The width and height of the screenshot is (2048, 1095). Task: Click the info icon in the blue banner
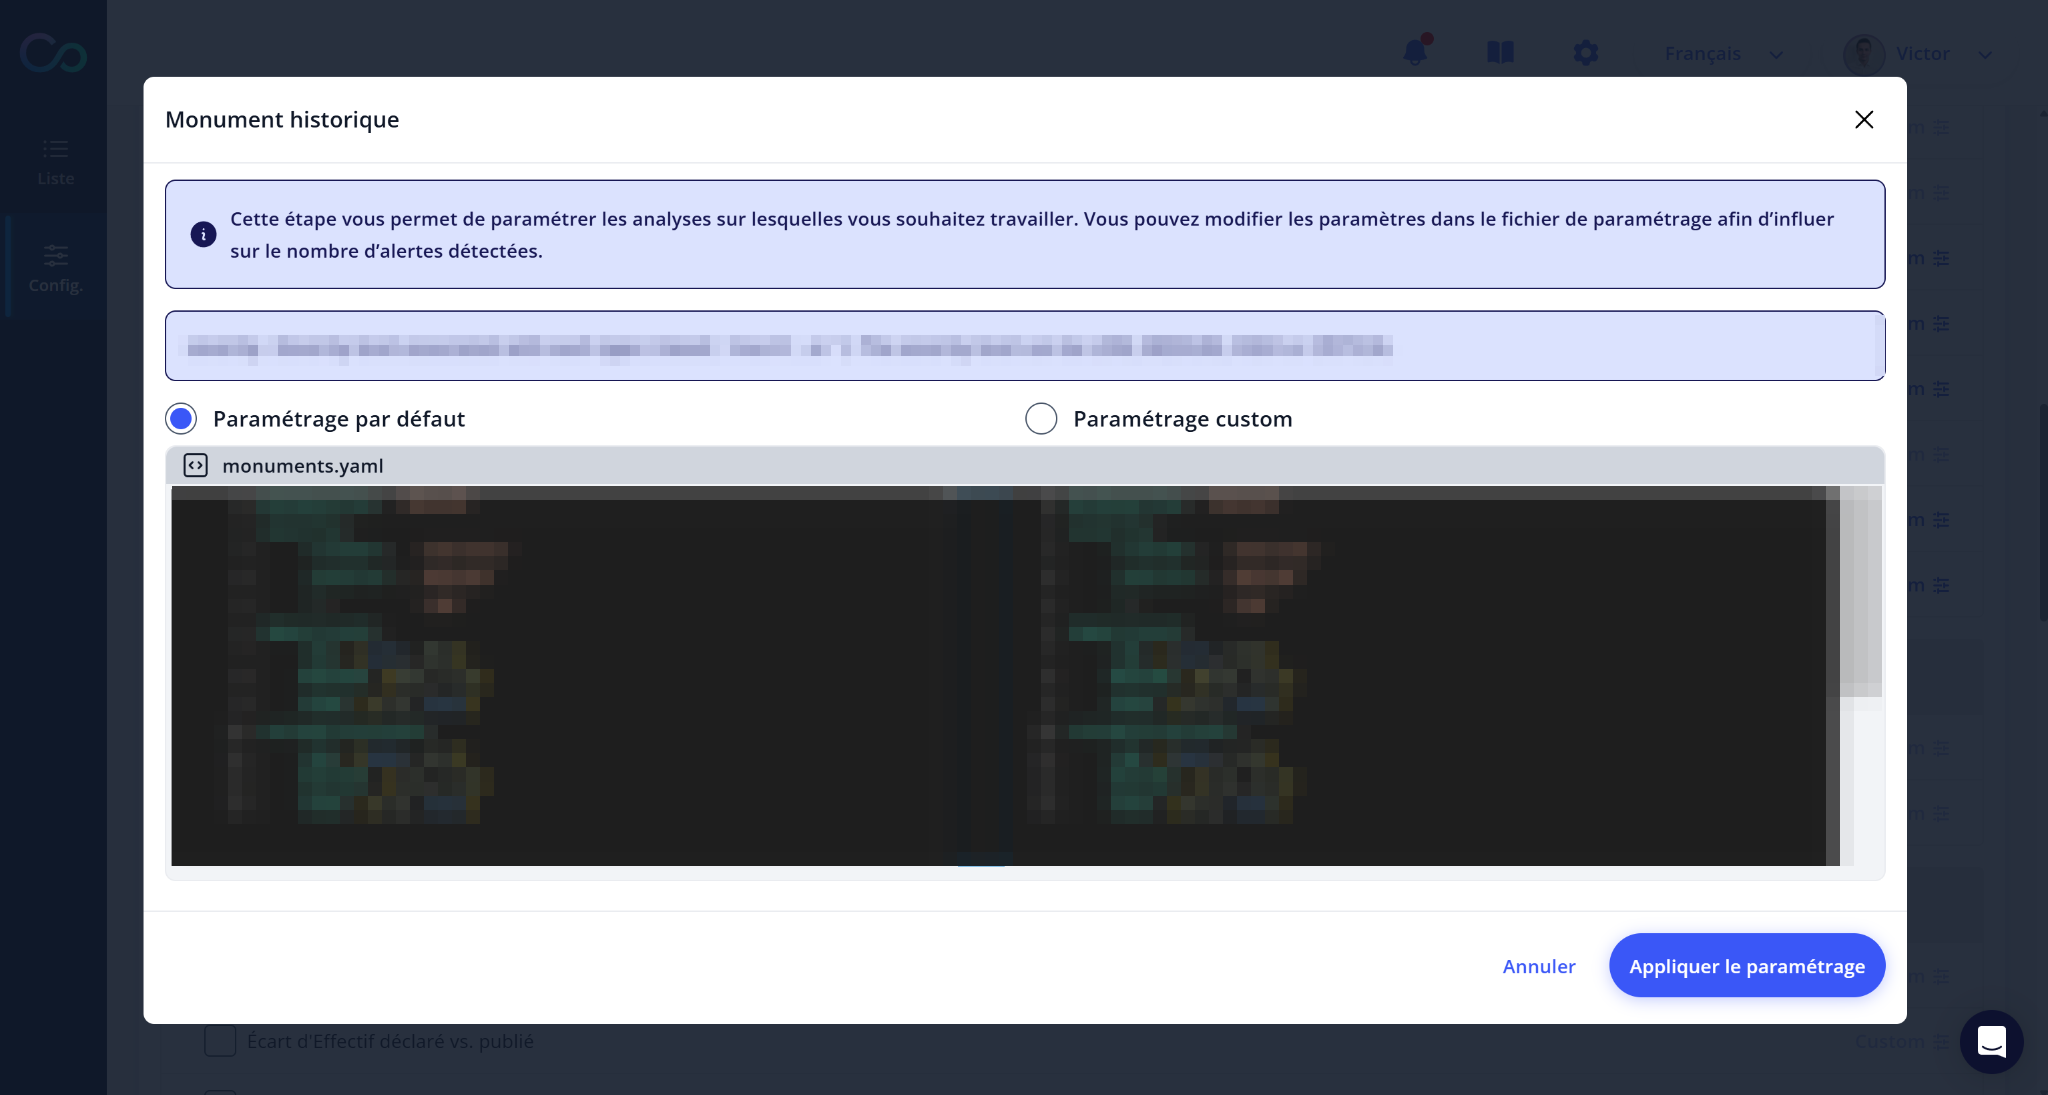coord(203,234)
